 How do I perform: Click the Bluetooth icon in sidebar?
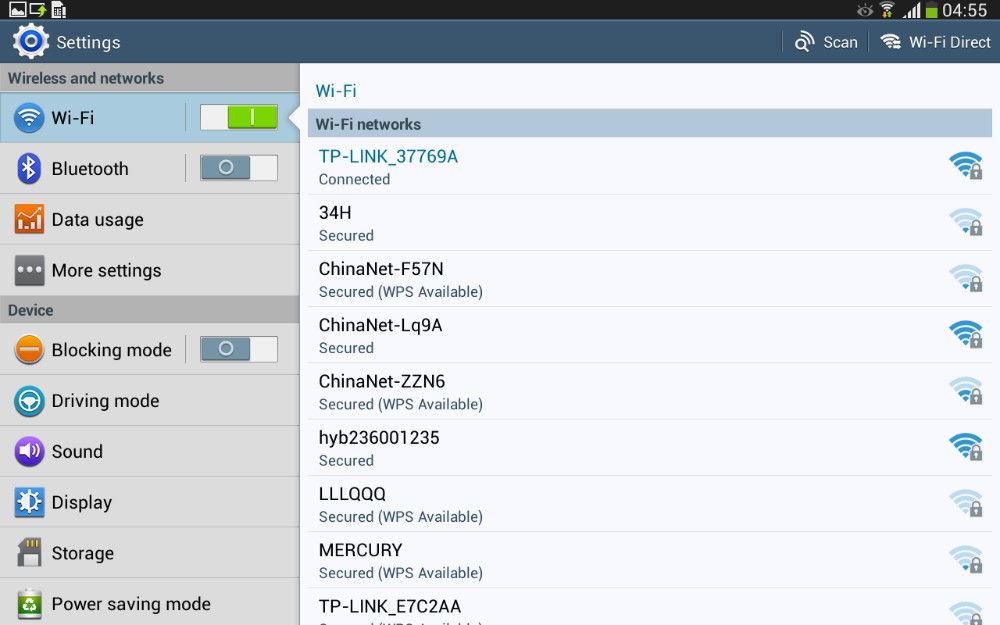click(x=29, y=168)
